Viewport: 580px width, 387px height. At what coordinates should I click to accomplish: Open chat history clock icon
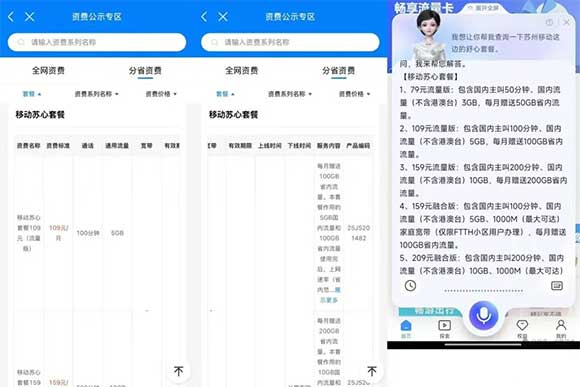point(410,286)
